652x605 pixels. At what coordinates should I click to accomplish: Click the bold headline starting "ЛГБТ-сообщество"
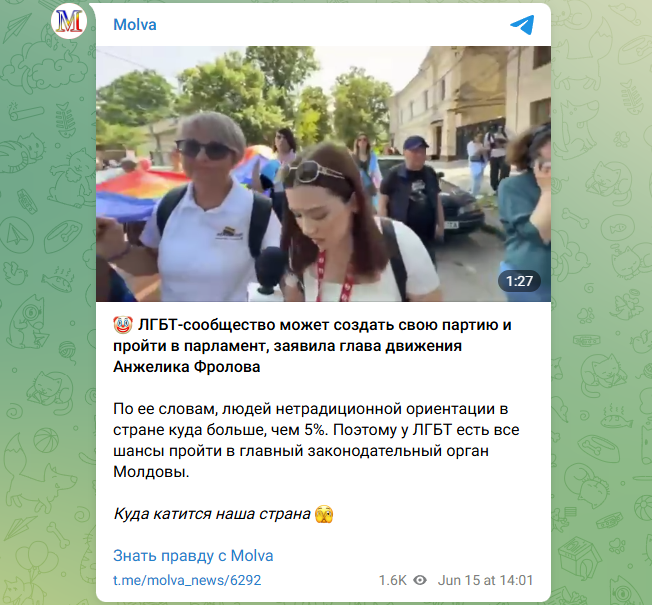click(312, 346)
